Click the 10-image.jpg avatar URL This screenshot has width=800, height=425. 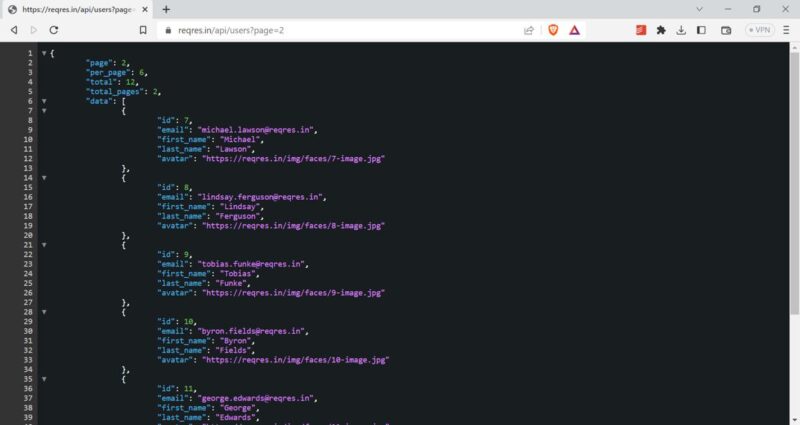tap(295, 360)
